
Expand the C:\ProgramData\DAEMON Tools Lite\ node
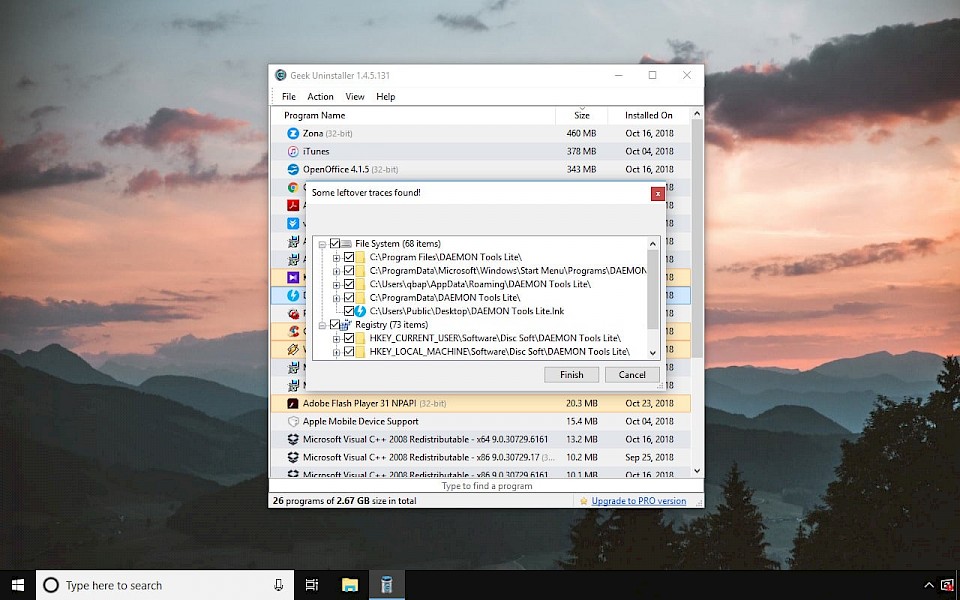tap(336, 298)
